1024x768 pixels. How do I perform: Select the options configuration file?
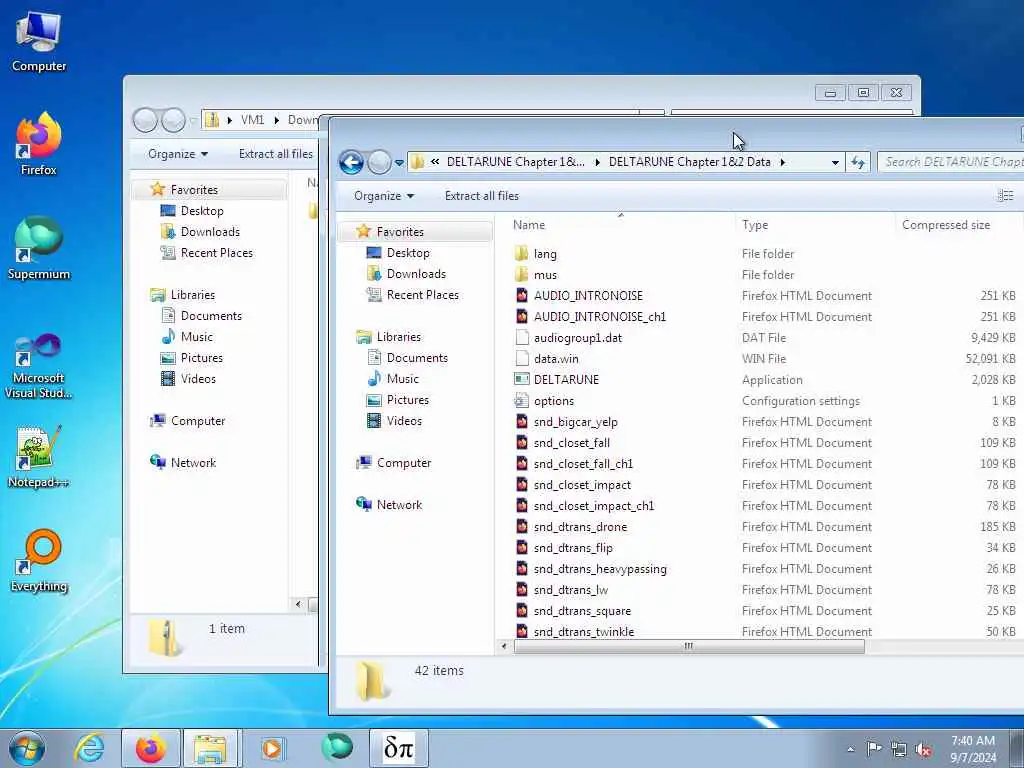[553, 401]
